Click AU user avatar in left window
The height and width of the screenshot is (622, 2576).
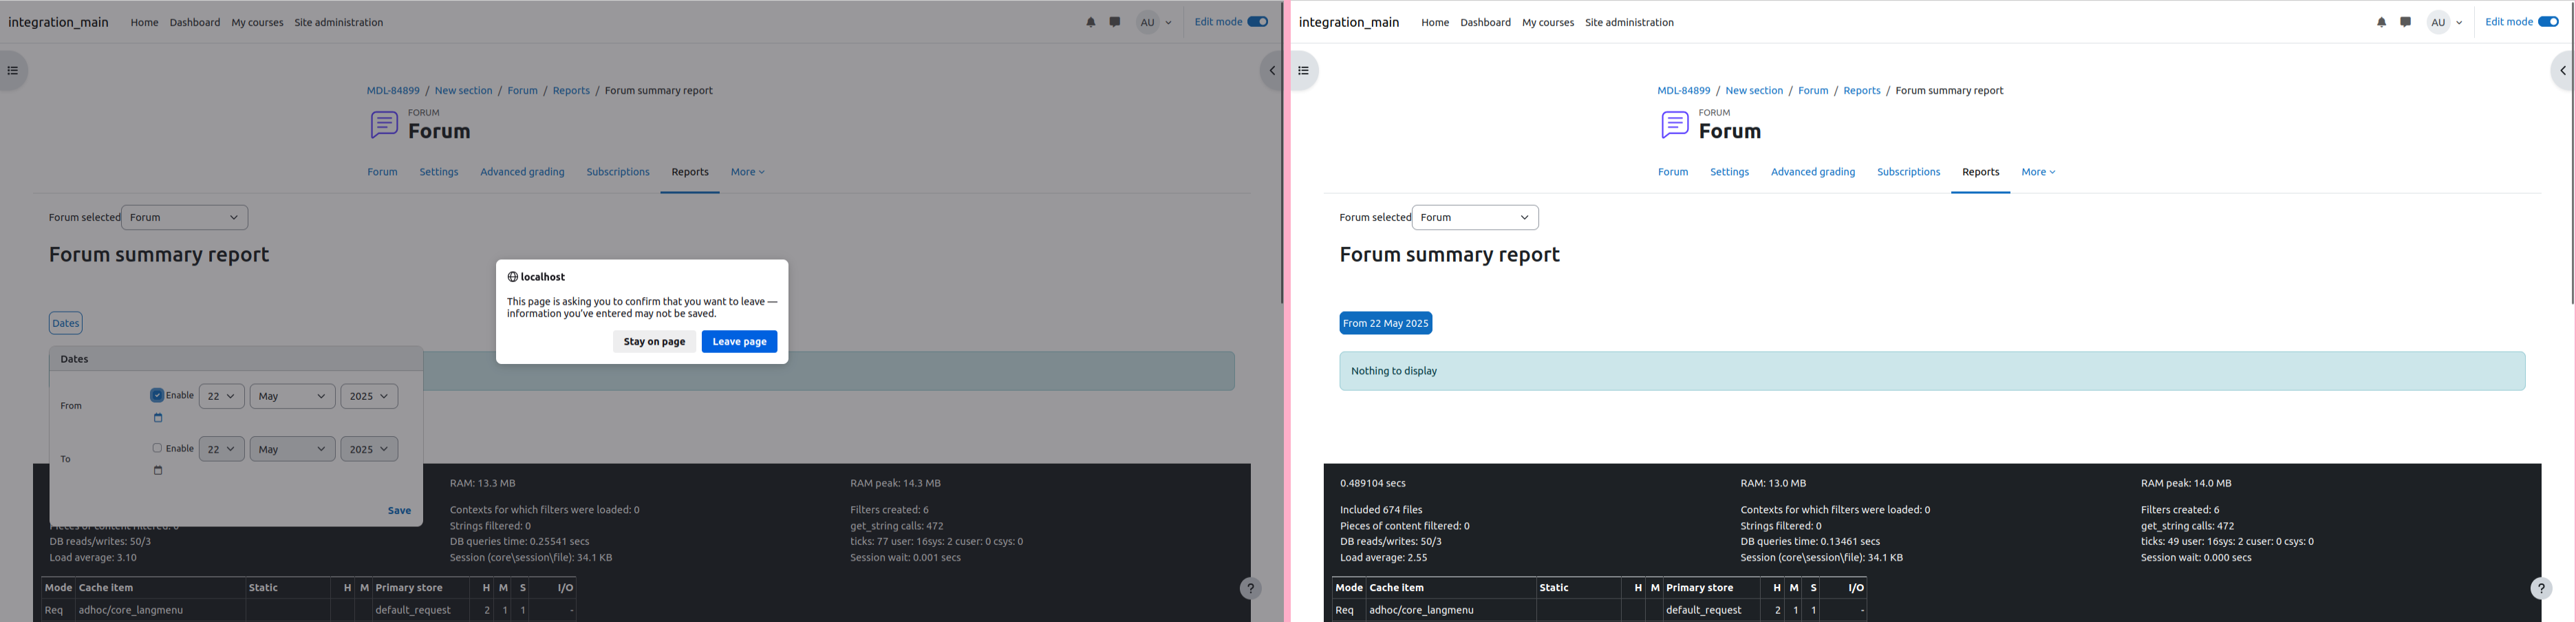point(1147,22)
